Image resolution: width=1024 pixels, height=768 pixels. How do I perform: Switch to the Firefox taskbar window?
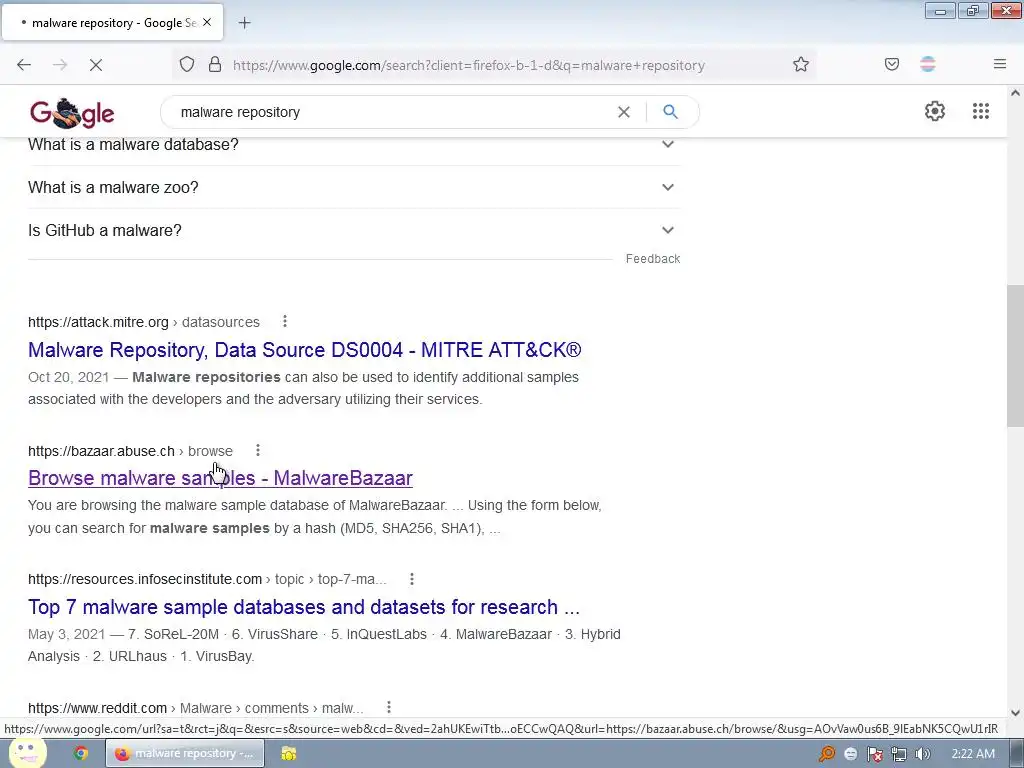tap(185, 754)
